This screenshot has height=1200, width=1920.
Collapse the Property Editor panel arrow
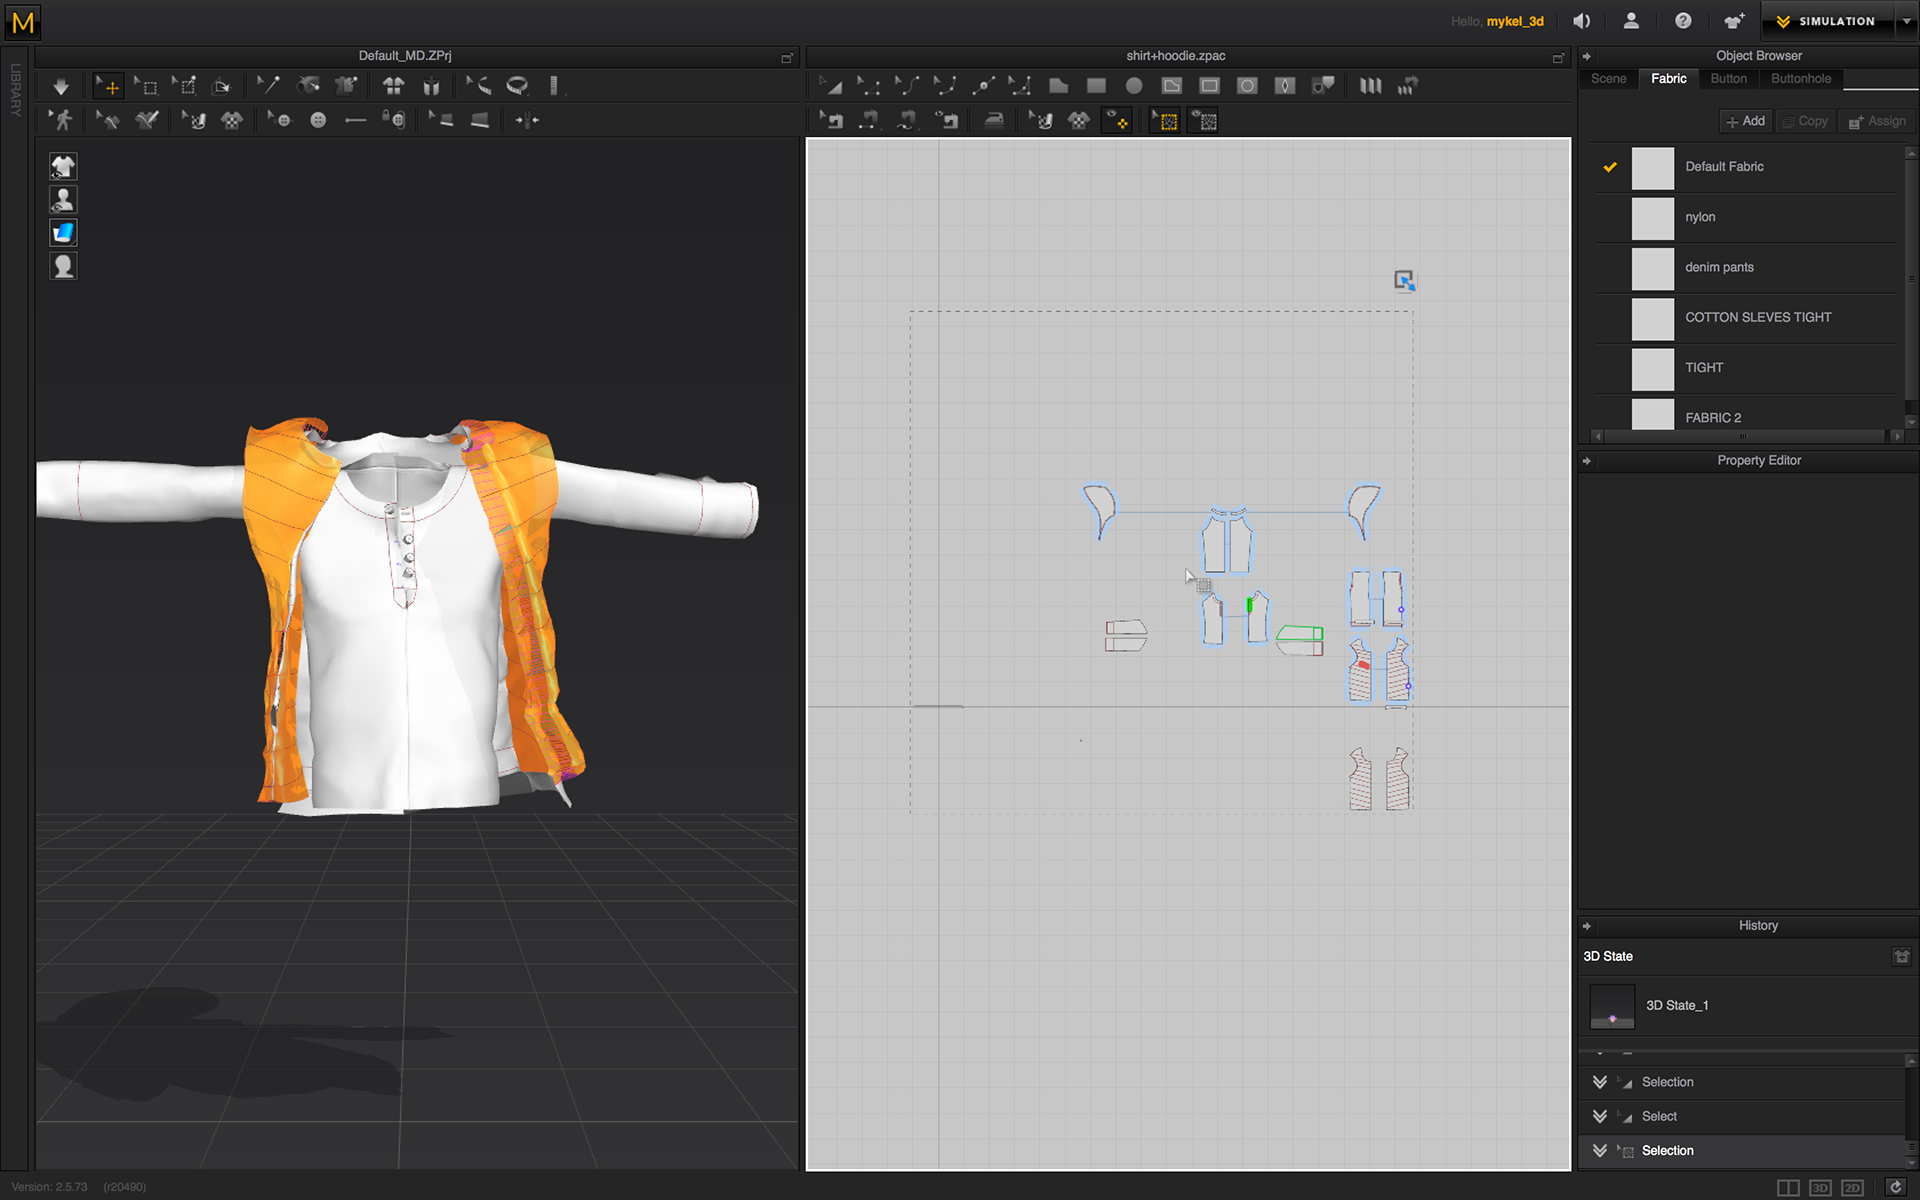pyautogui.click(x=1587, y=461)
